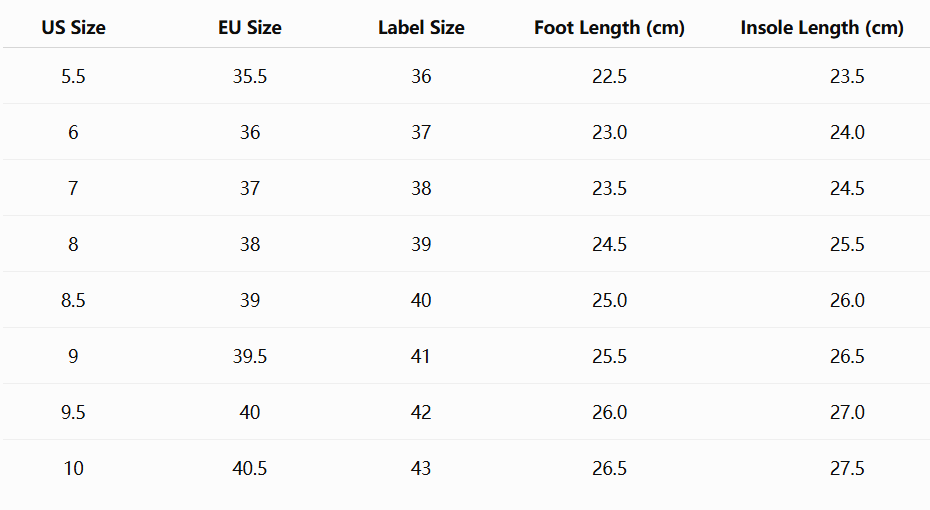Select US size 5.5 cell
This screenshot has width=930, height=510.
click(73, 76)
